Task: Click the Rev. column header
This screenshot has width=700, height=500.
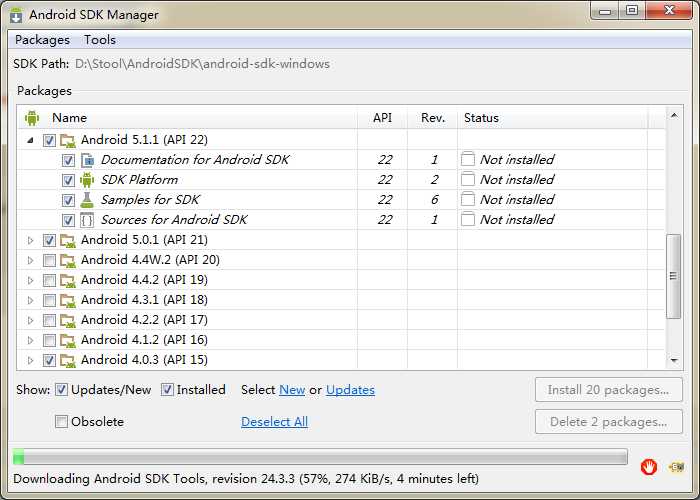Action: [433, 118]
